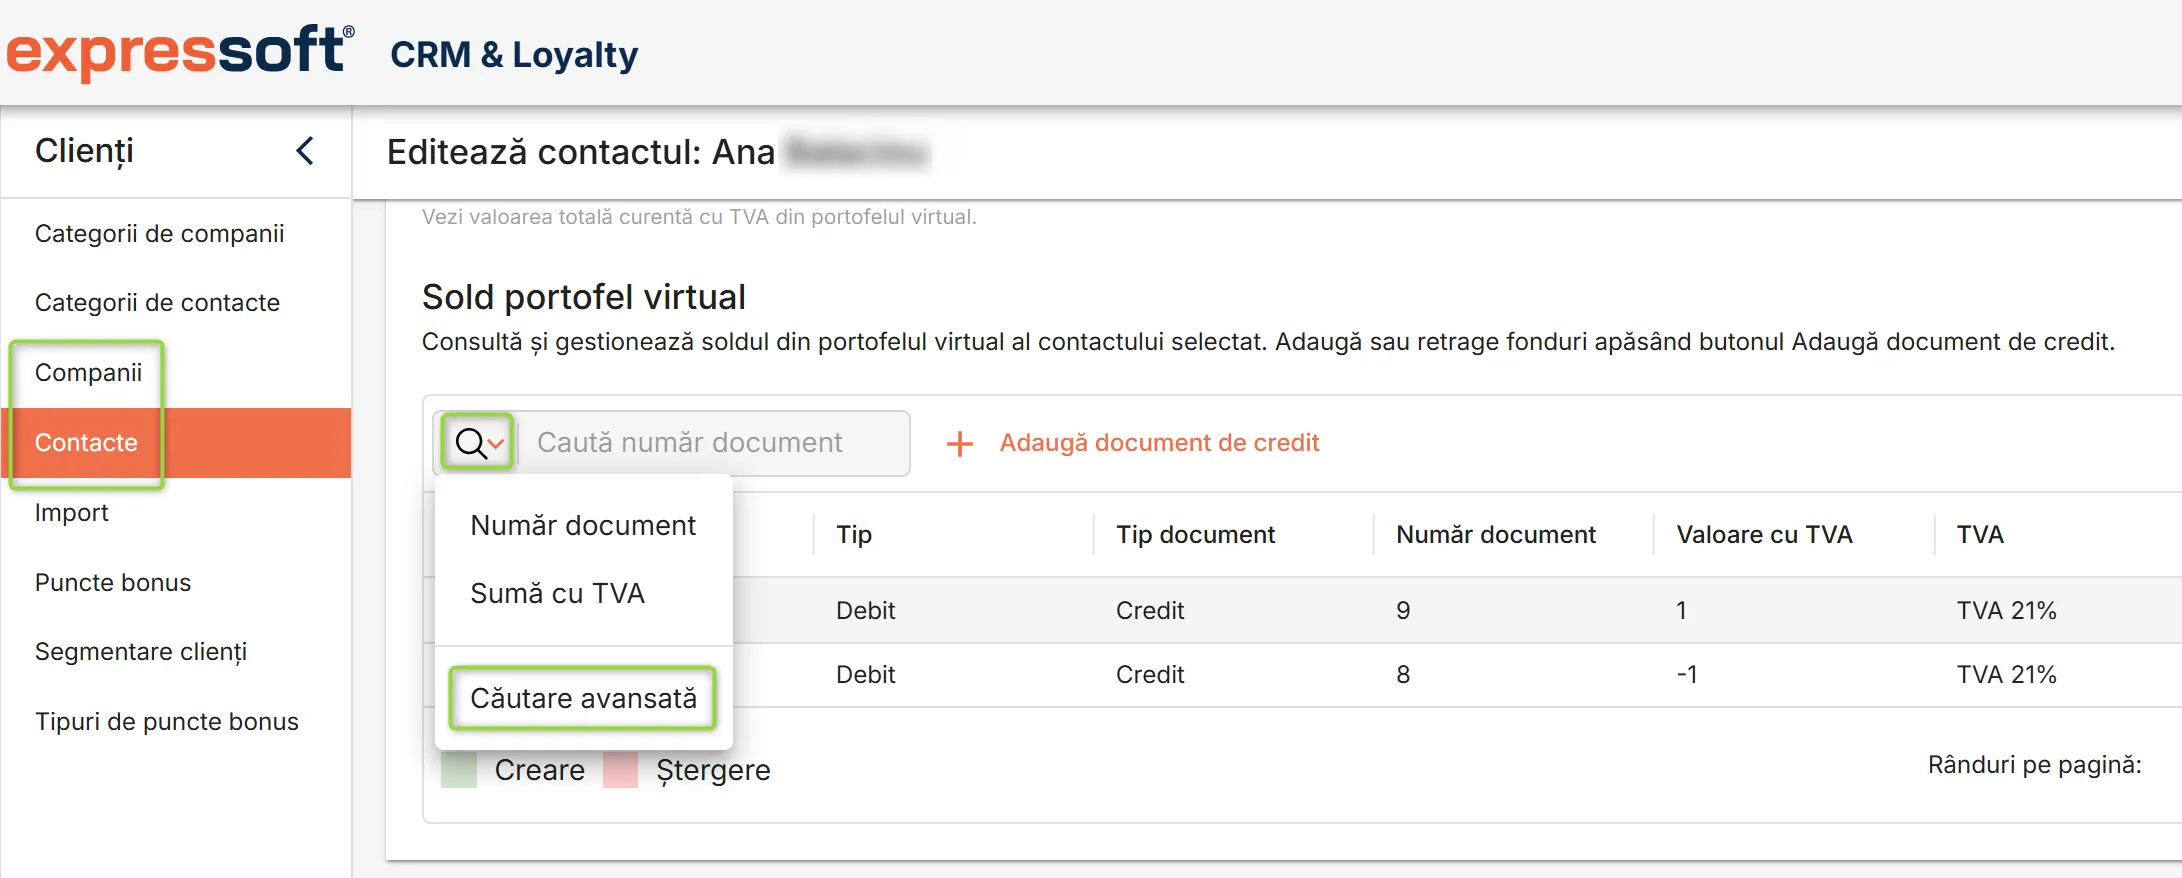Click TVA 21% in the document 8 row
The height and width of the screenshot is (878, 2182).
click(2006, 674)
